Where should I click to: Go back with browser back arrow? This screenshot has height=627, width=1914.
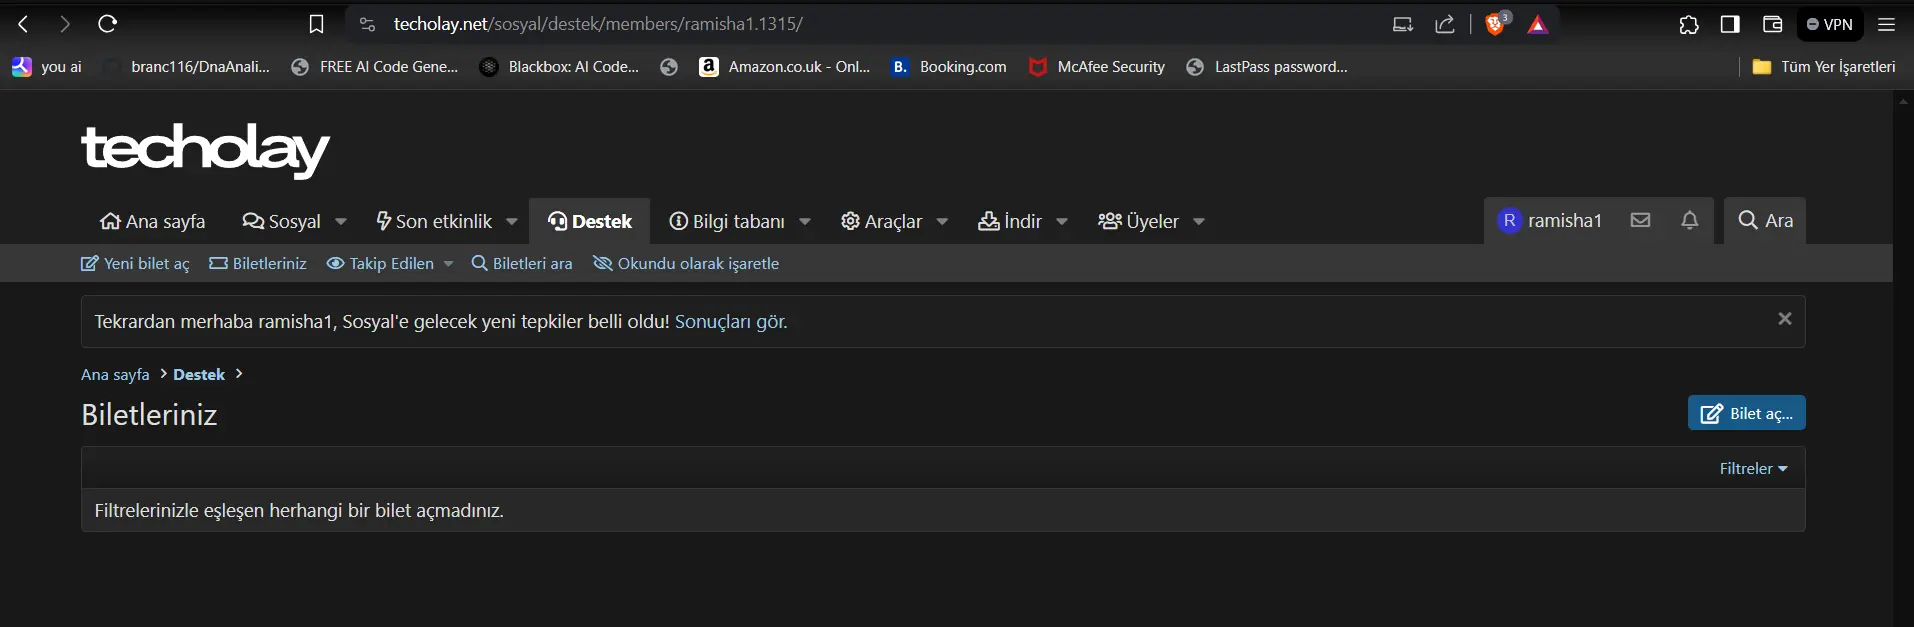click(x=24, y=24)
